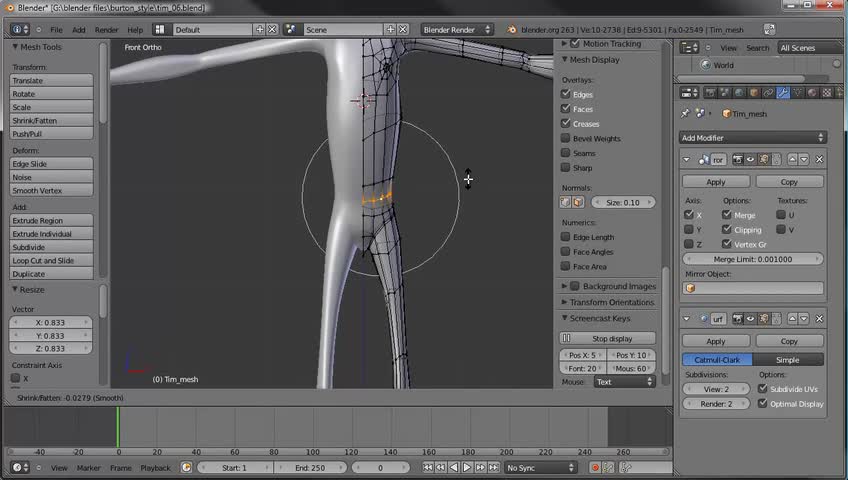The image size is (848, 480).
Task: Jump to the timeline's first frame
Action: tap(428, 467)
